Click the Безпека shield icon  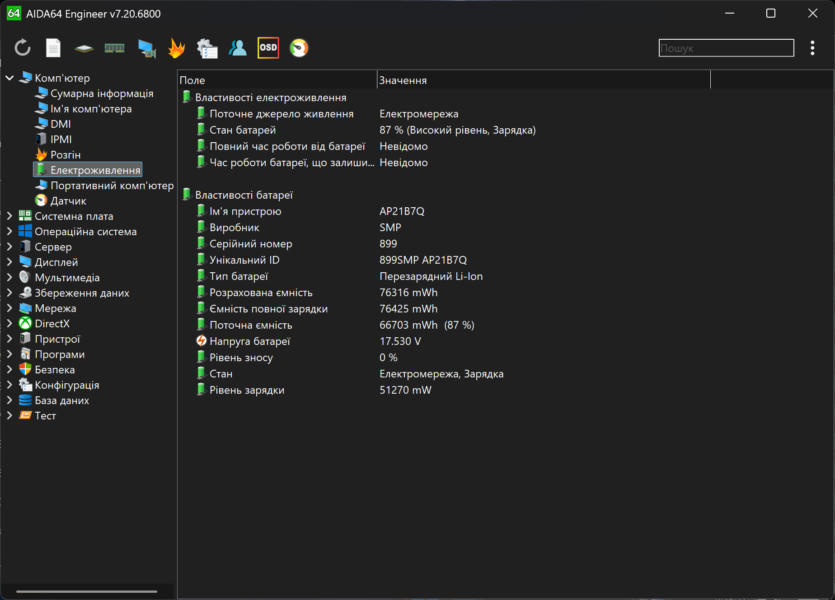click(24, 369)
